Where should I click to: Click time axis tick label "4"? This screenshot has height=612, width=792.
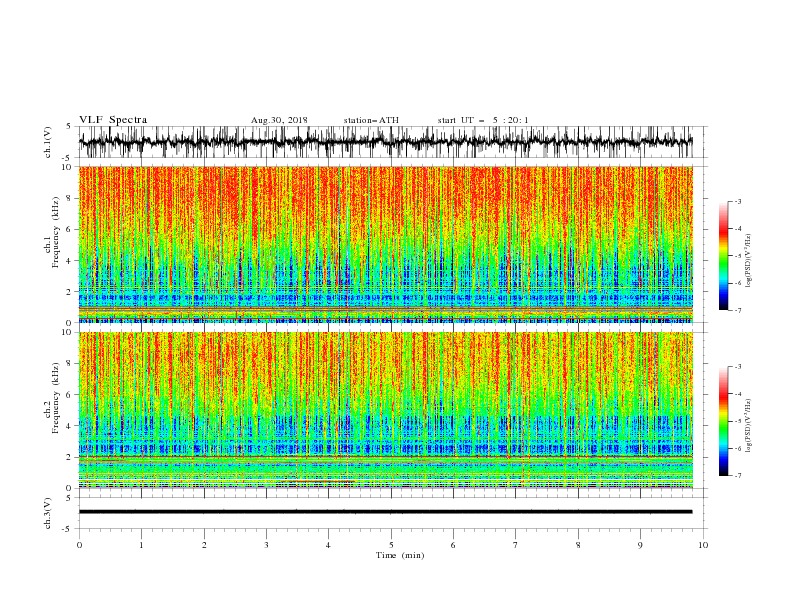328,545
